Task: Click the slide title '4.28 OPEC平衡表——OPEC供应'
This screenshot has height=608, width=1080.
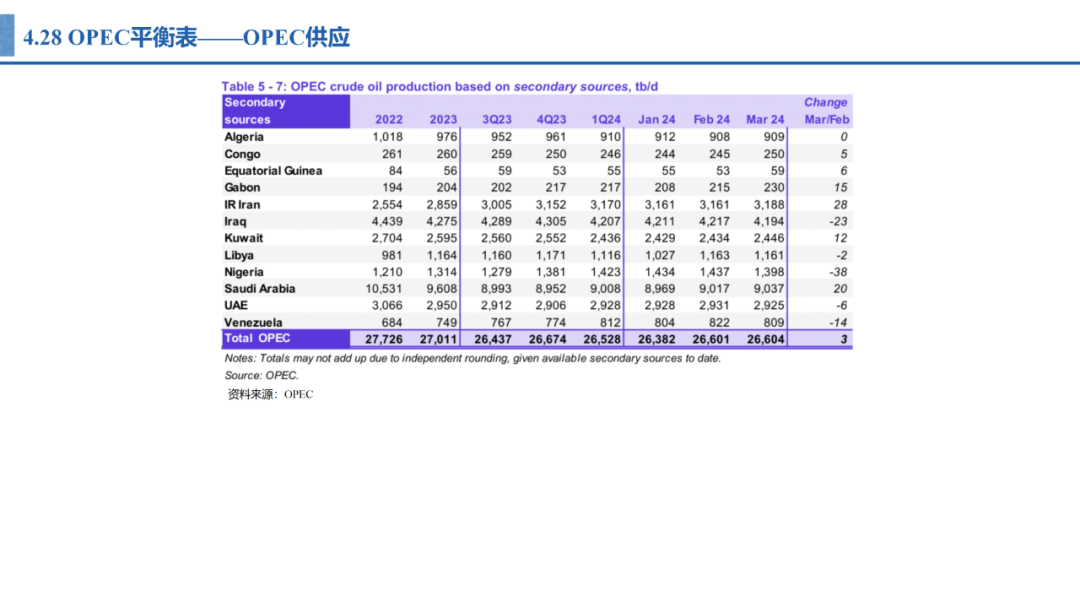Action: pyautogui.click(x=187, y=37)
